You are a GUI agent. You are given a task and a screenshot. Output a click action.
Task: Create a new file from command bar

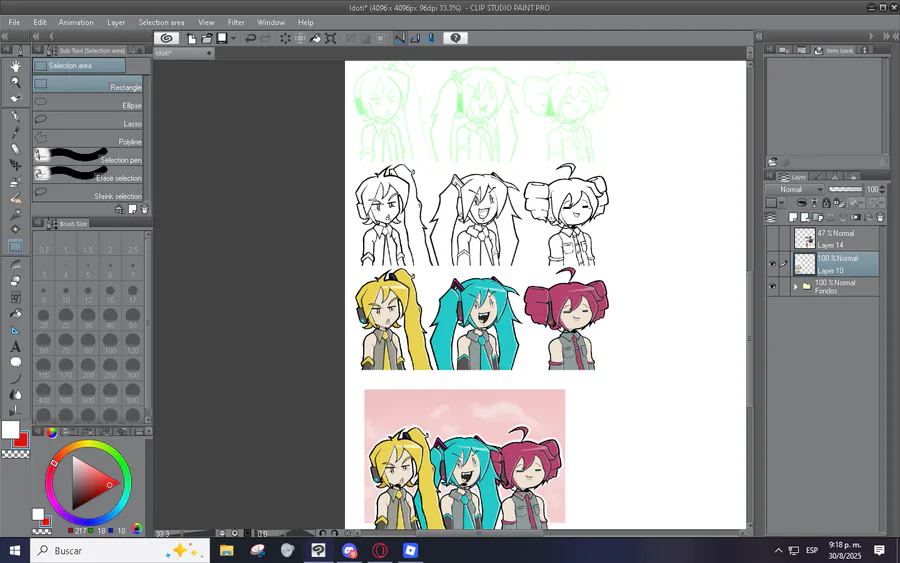tap(192, 38)
